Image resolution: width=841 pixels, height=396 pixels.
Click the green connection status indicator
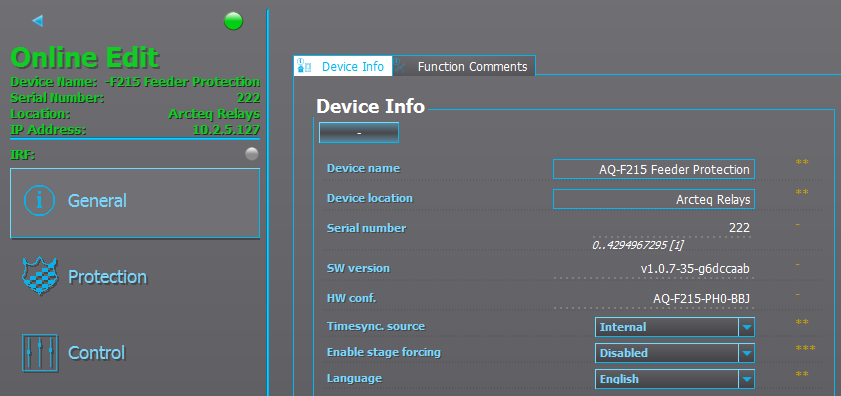pos(233,21)
